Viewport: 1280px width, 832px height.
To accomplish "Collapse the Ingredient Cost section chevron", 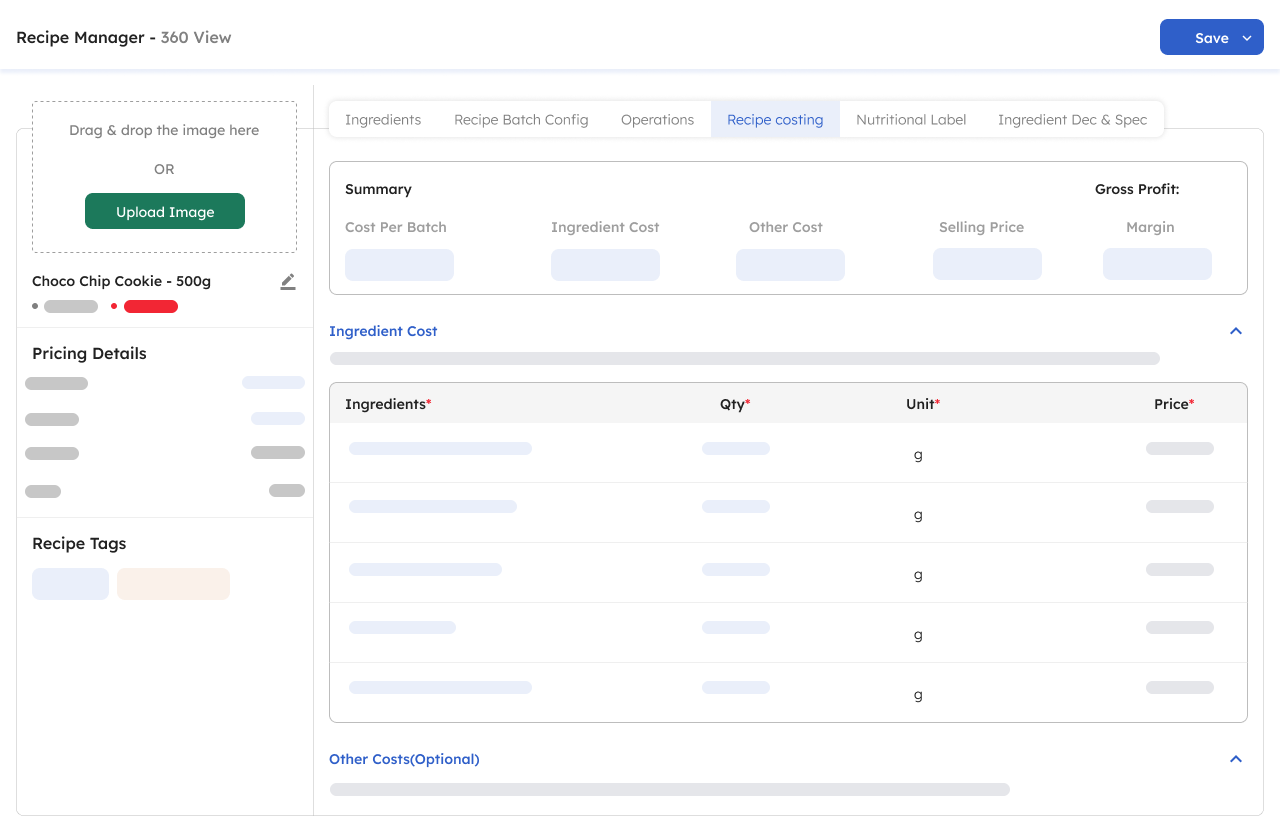I will pyautogui.click(x=1236, y=331).
